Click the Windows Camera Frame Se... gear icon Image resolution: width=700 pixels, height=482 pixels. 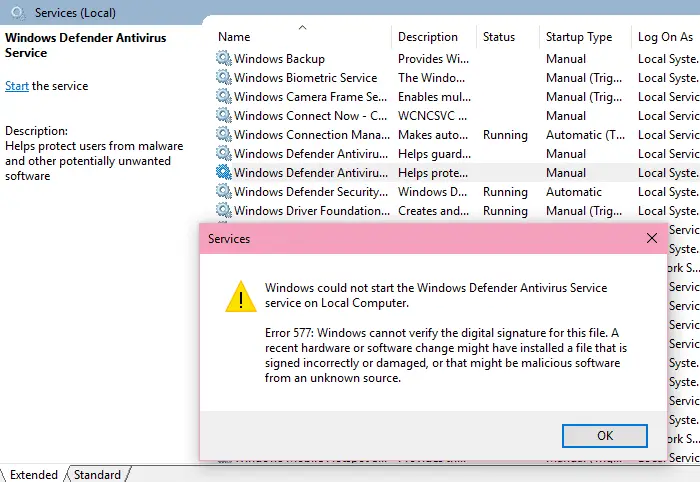pos(224,96)
